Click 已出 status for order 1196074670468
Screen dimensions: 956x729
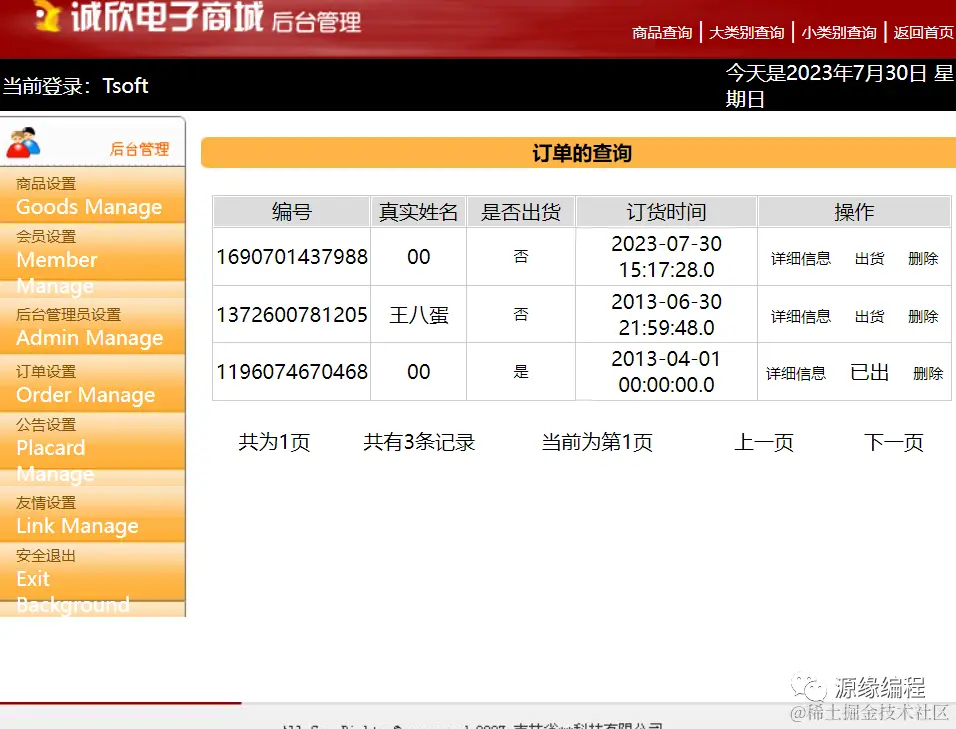(x=869, y=372)
